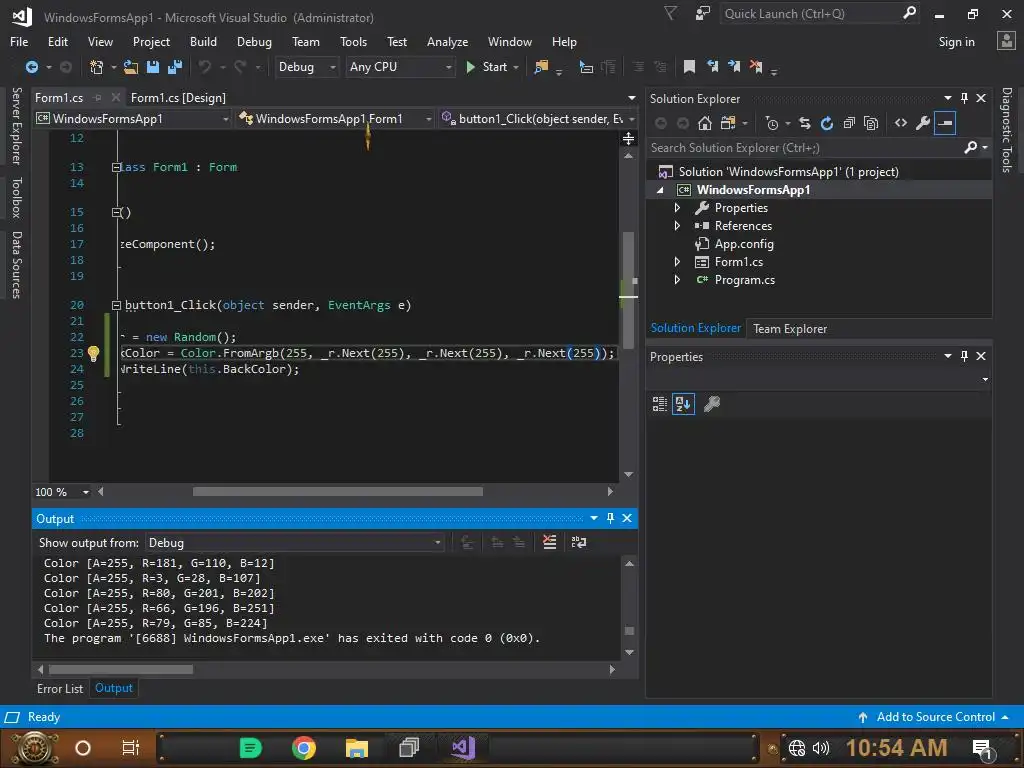The width and height of the screenshot is (1024, 768).
Task: Toggle Show All Files in Solution Explorer
Action: 871,123
